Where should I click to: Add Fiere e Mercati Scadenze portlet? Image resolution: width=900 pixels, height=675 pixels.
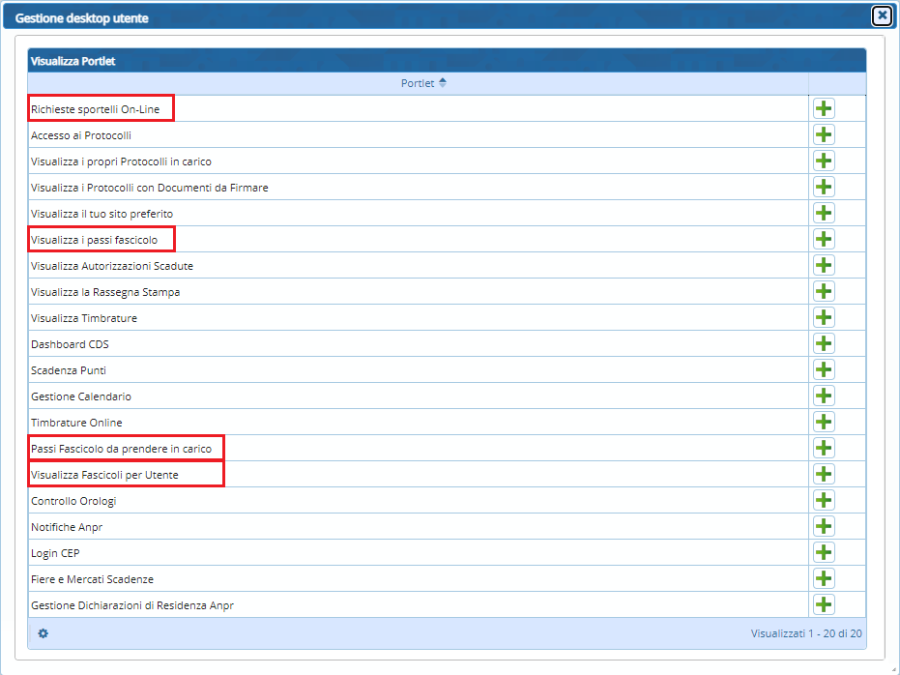pos(823,579)
